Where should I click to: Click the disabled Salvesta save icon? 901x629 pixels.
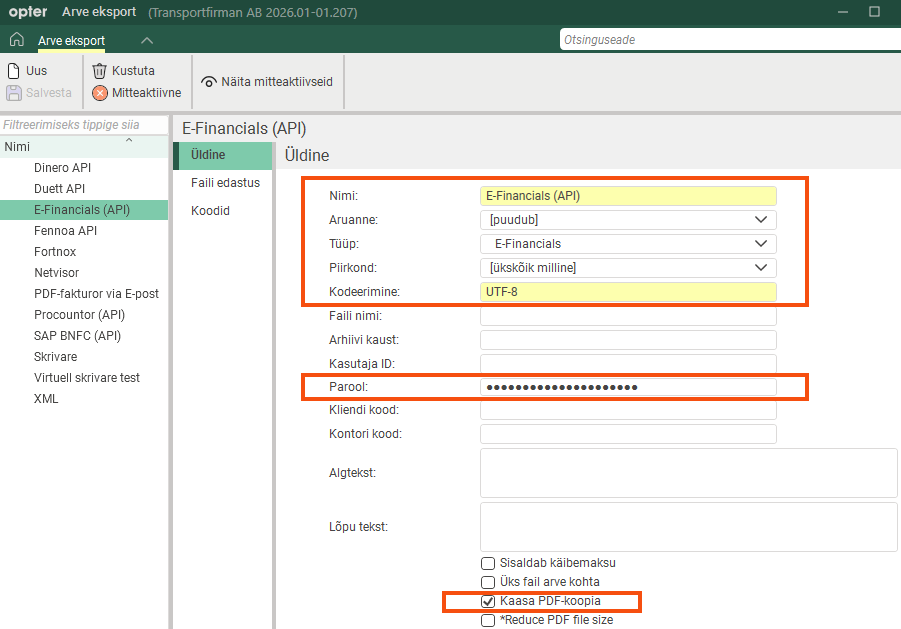14,92
